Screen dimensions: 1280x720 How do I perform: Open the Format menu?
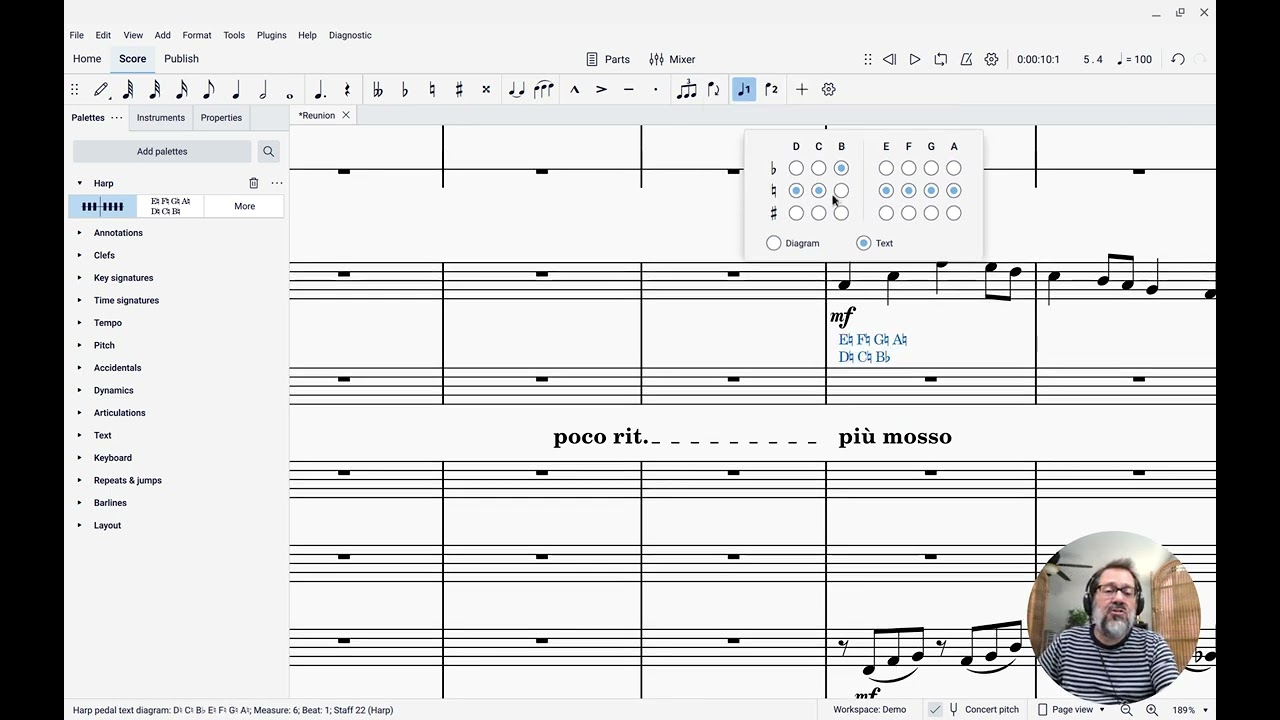[x=197, y=35]
